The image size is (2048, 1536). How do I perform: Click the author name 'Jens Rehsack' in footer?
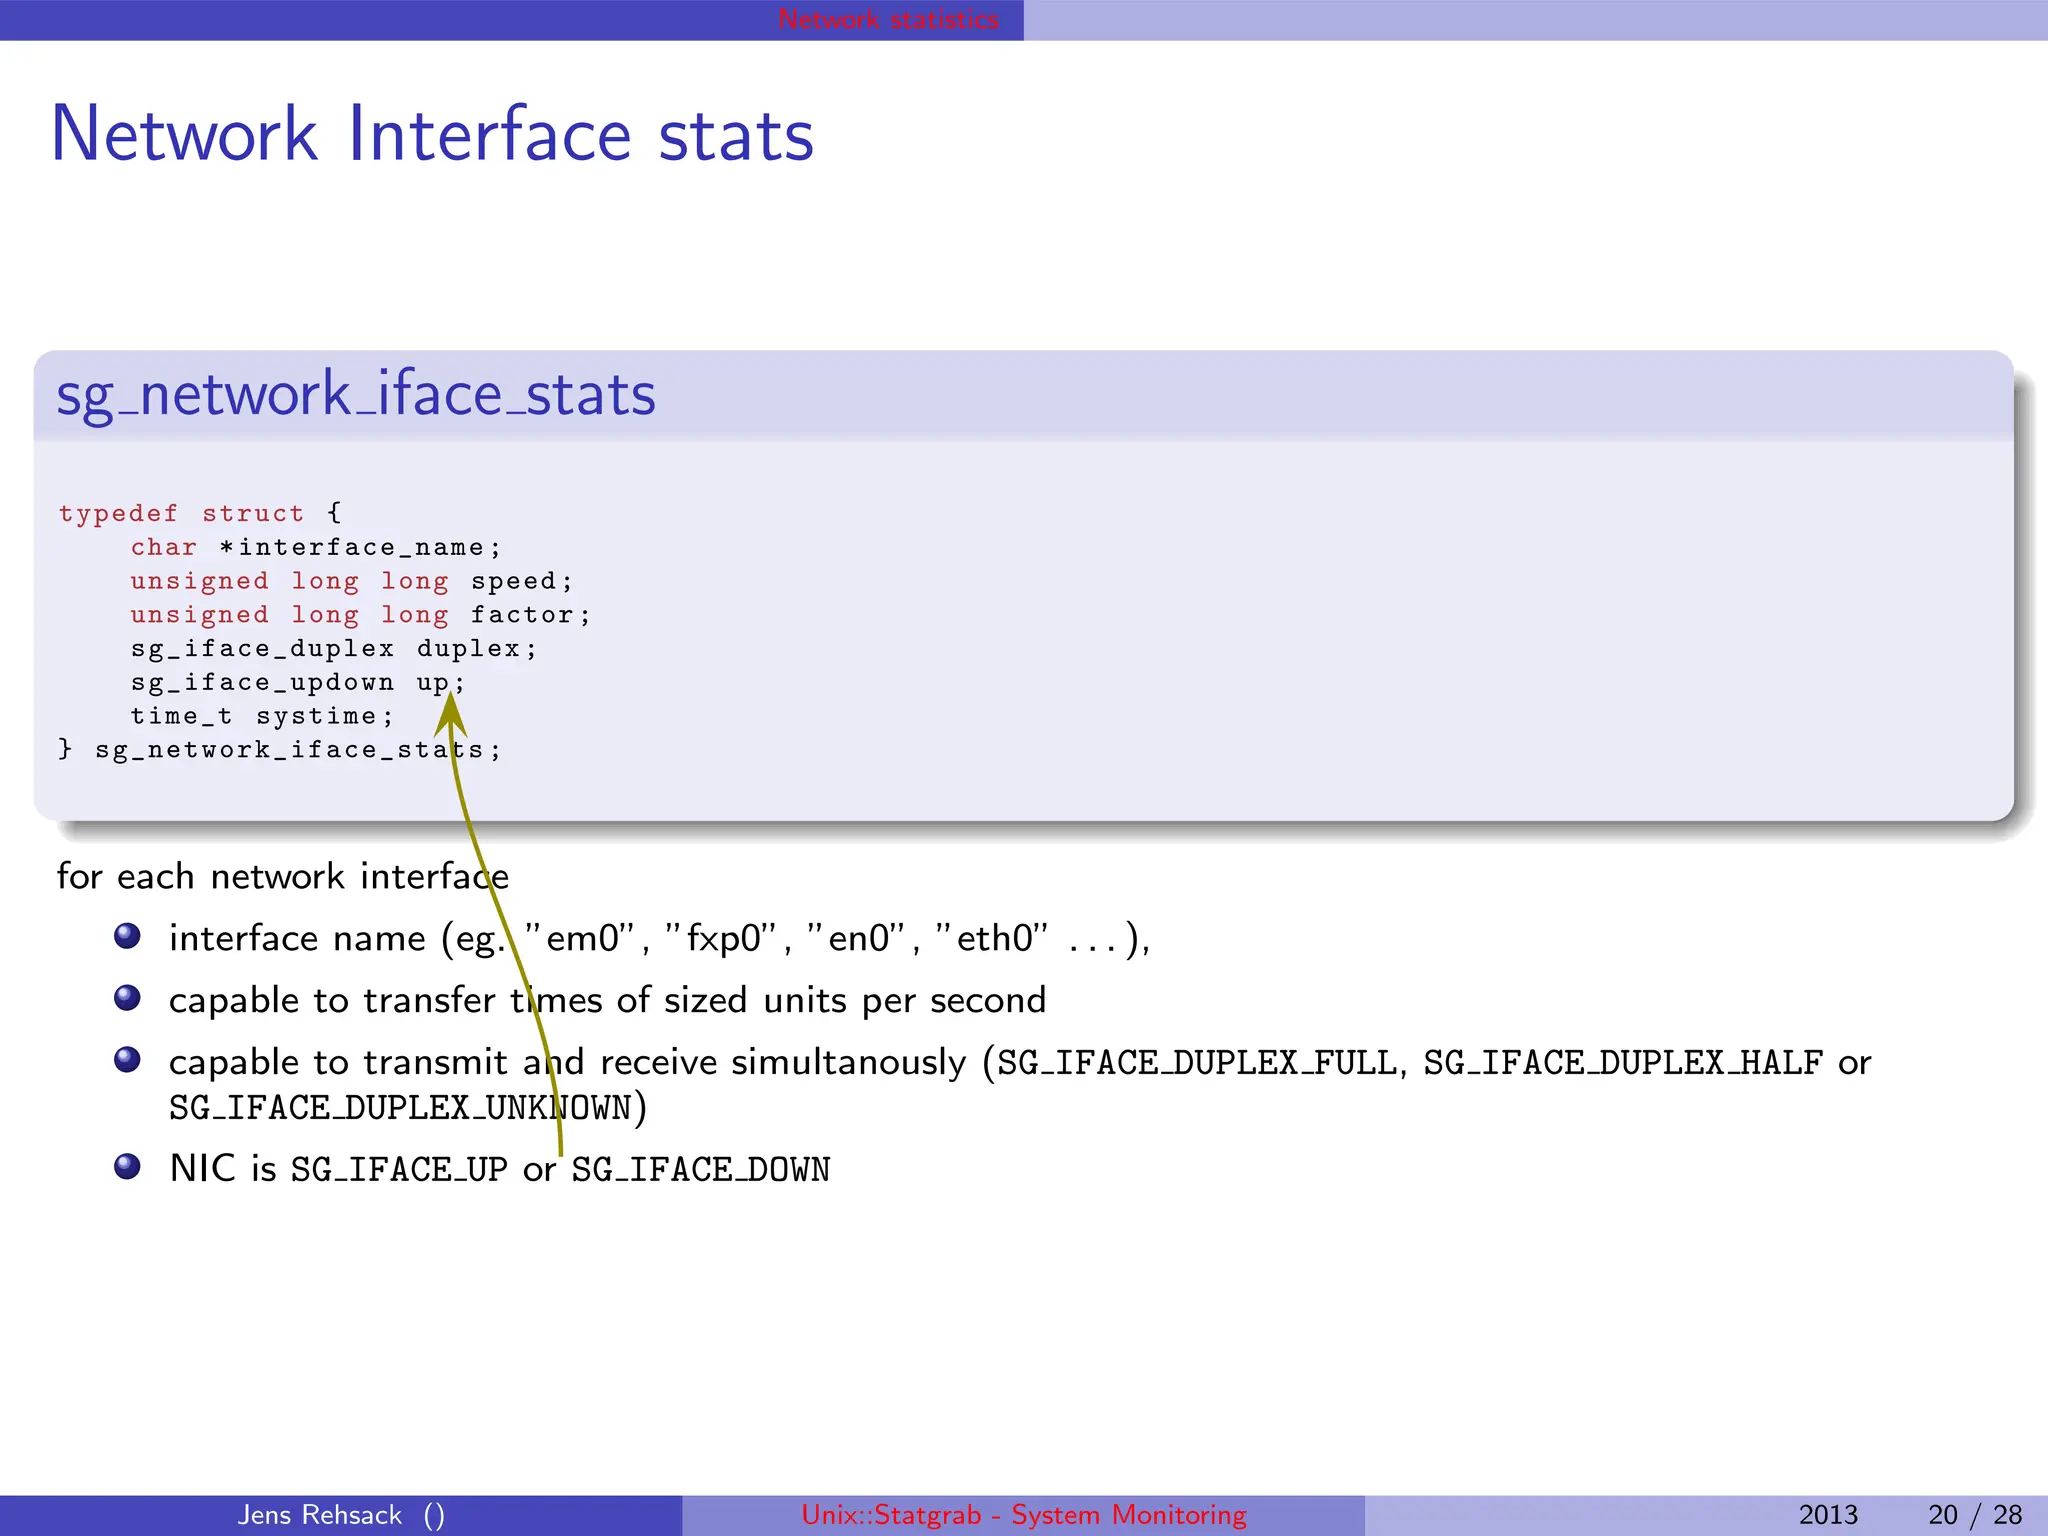[x=319, y=1514]
